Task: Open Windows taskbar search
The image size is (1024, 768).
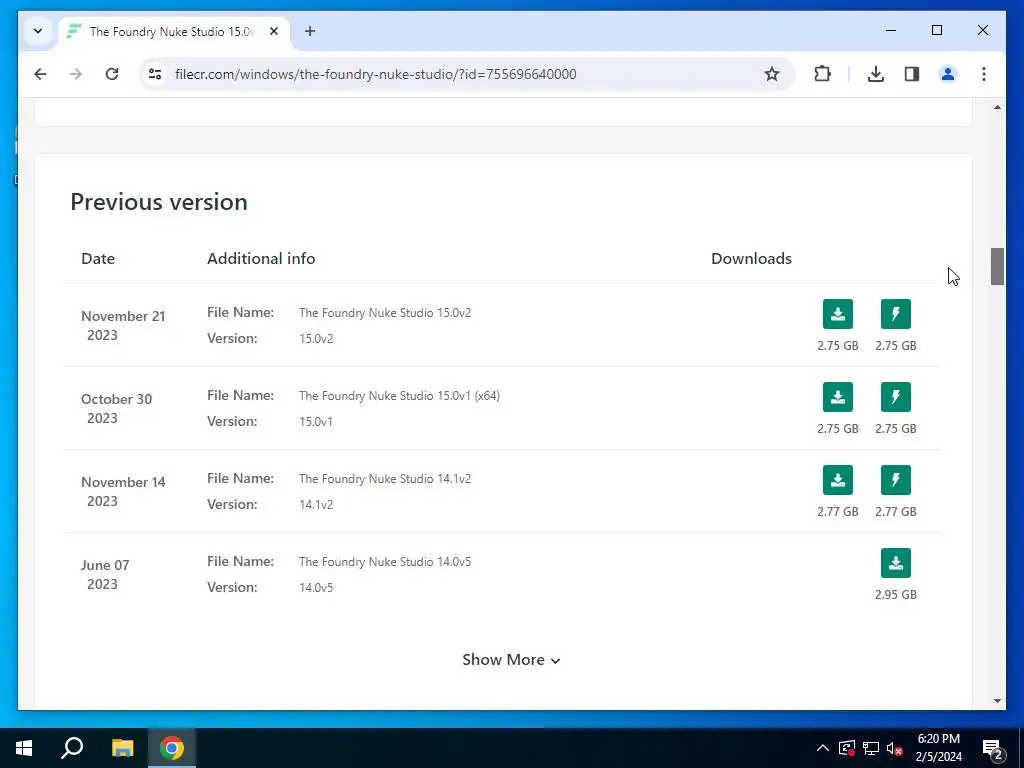Action: [x=72, y=748]
